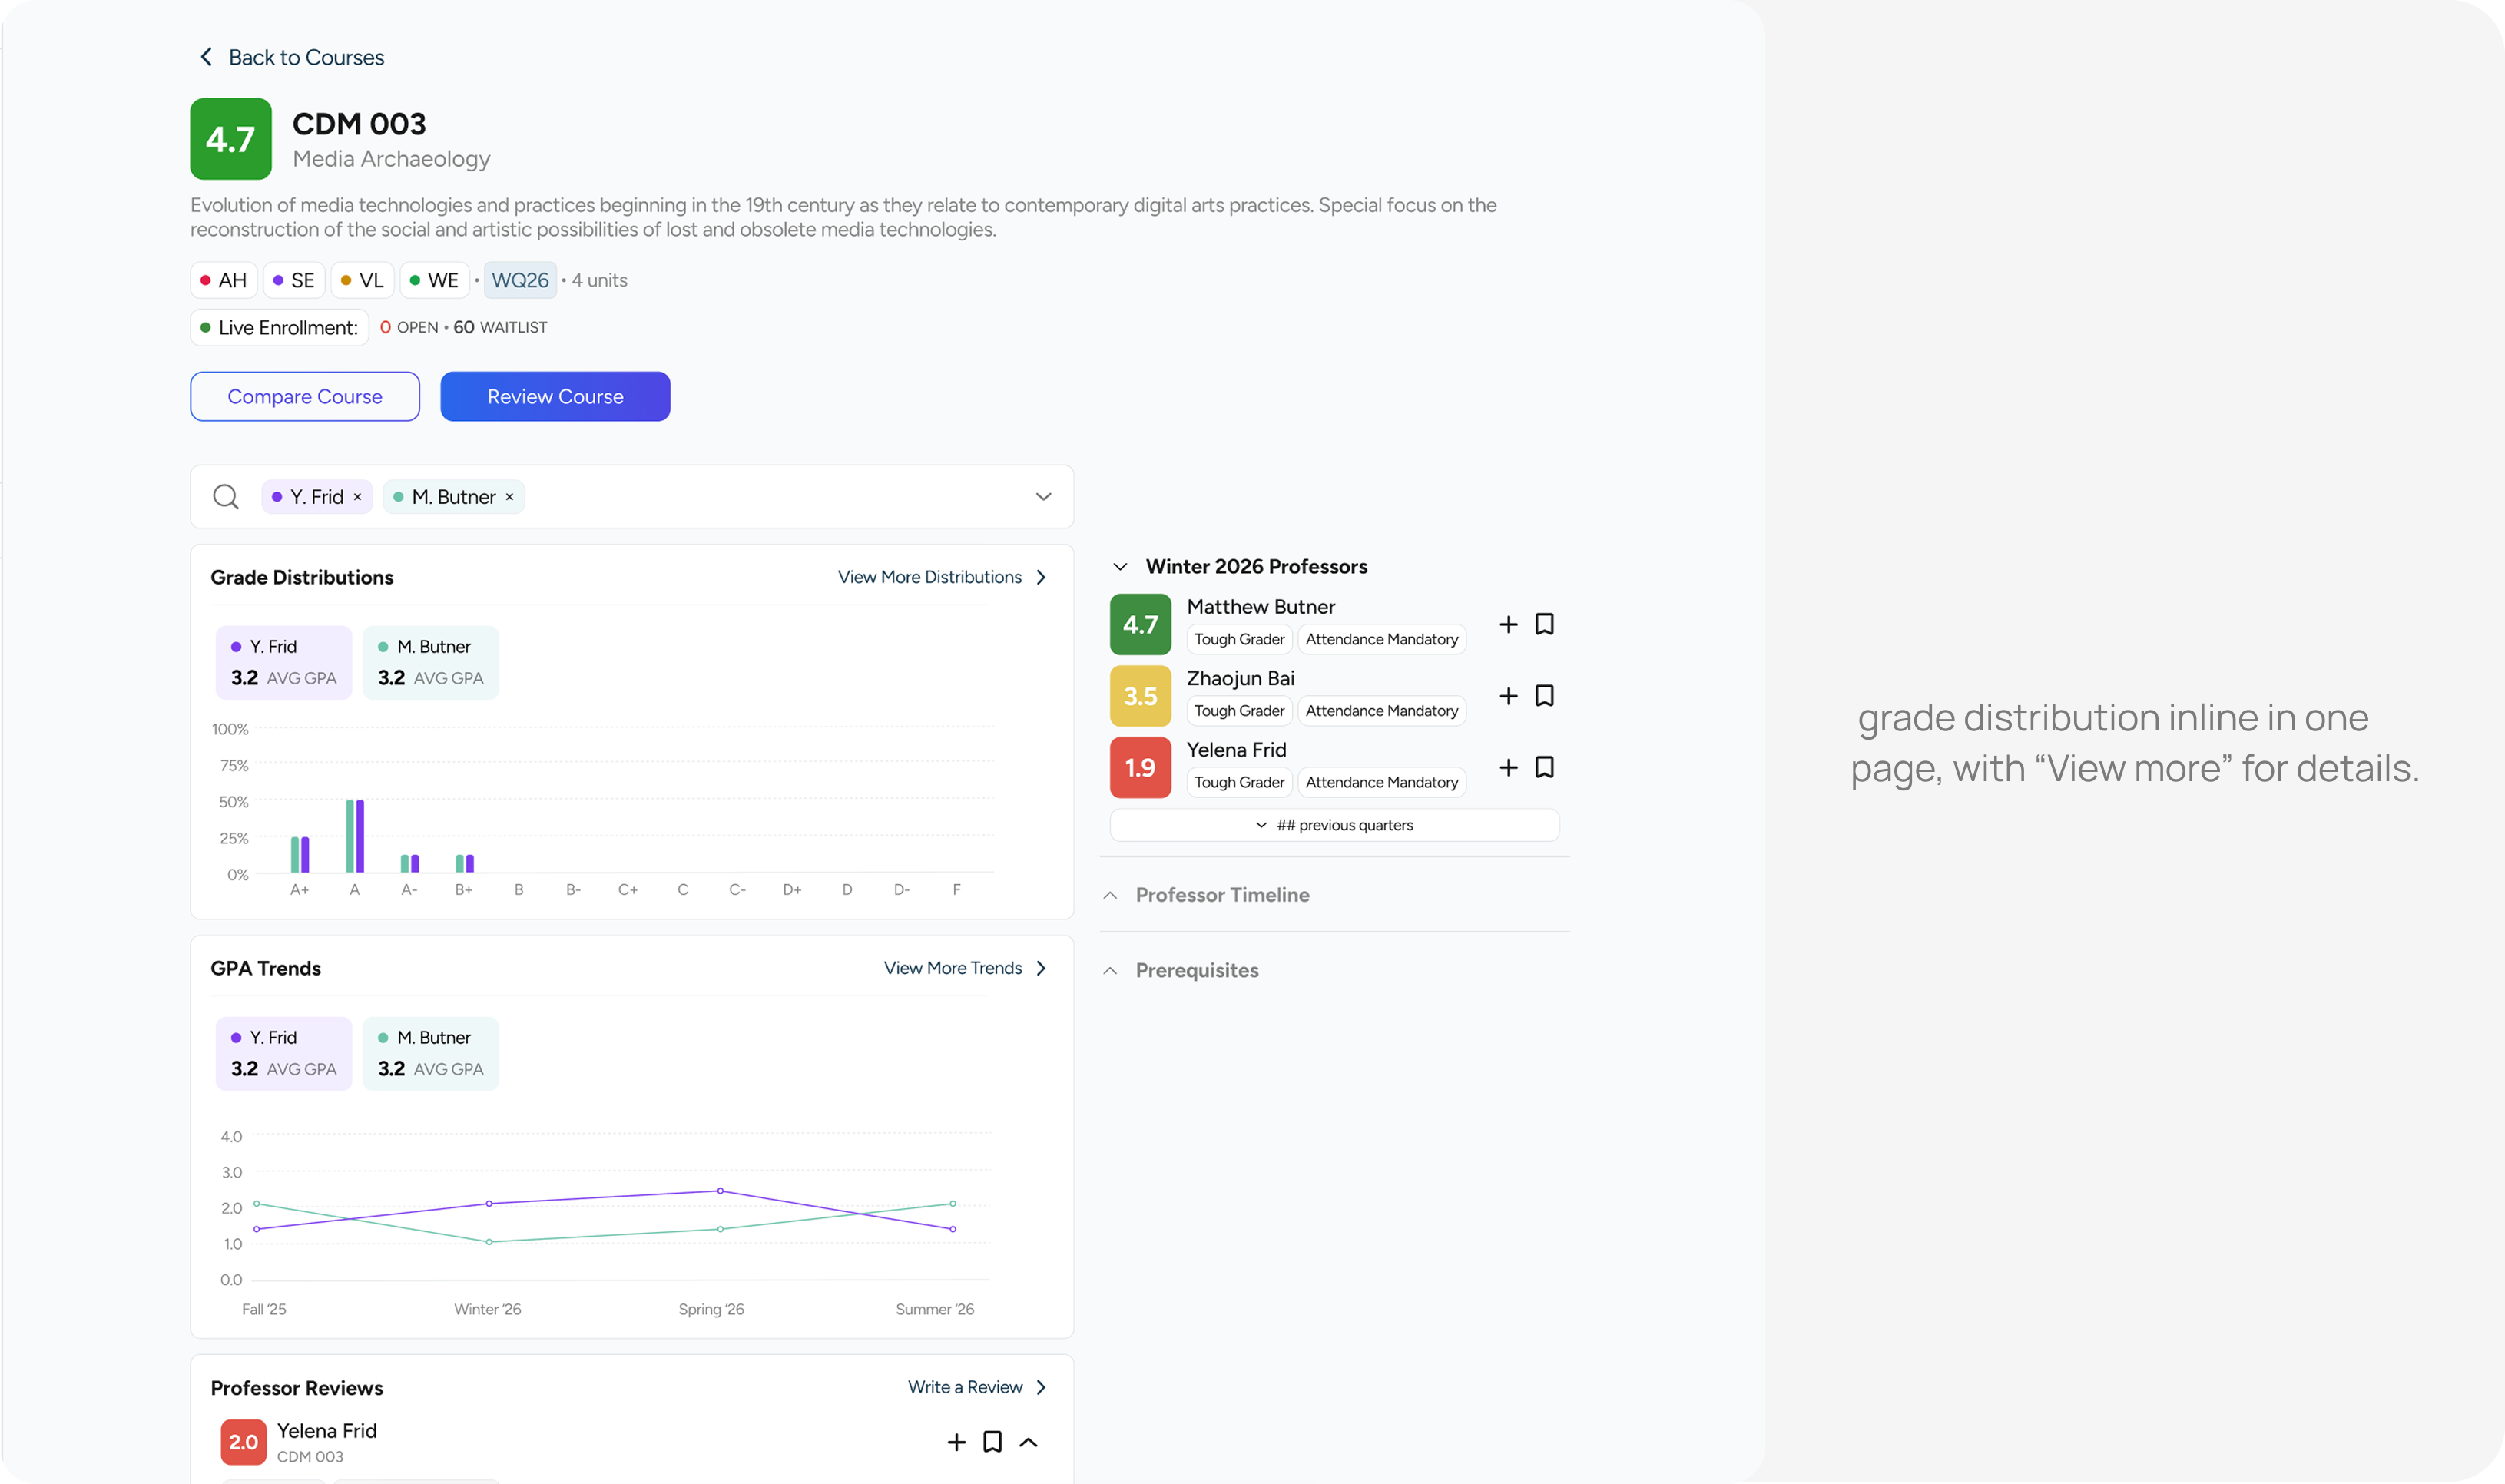Bookmark Zhaojun Bai
Screen dimensions: 2505x1484
(x=1544, y=696)
